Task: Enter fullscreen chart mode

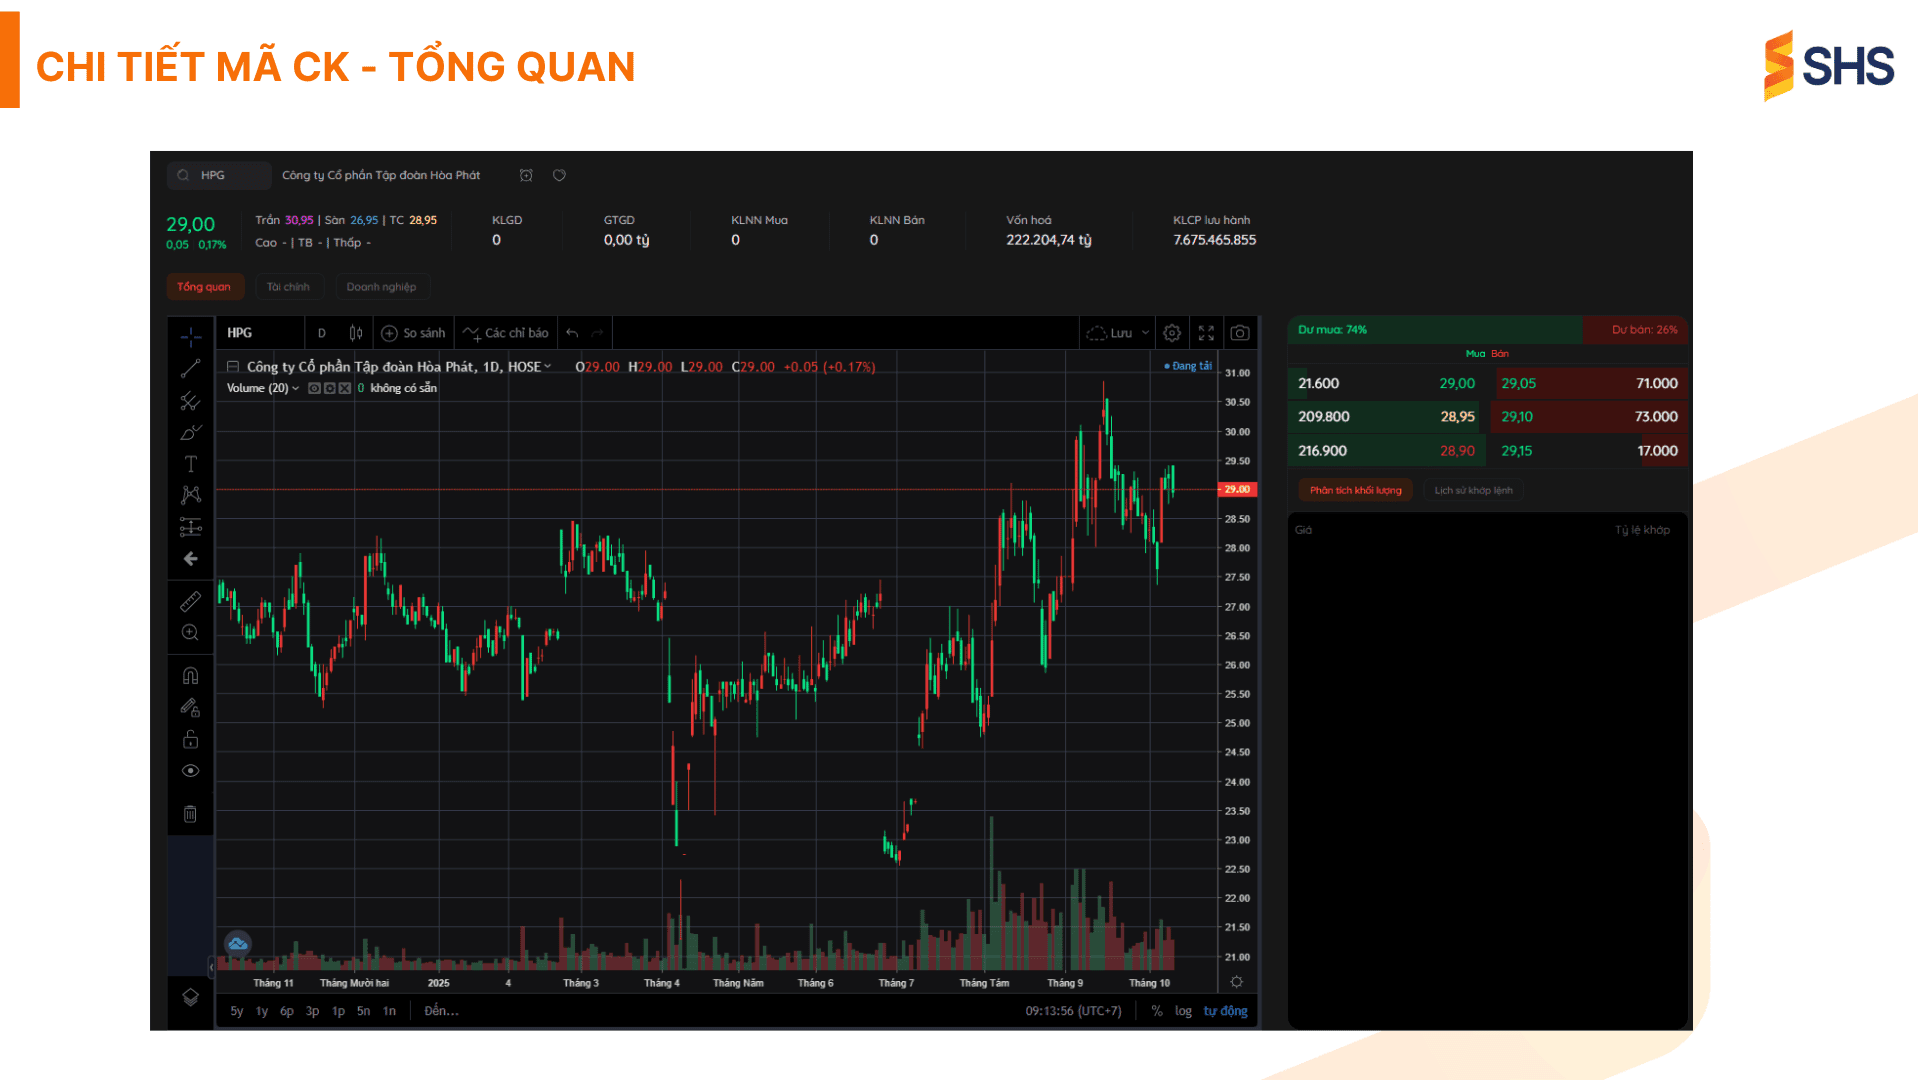Action: (x=1206, y=333)
